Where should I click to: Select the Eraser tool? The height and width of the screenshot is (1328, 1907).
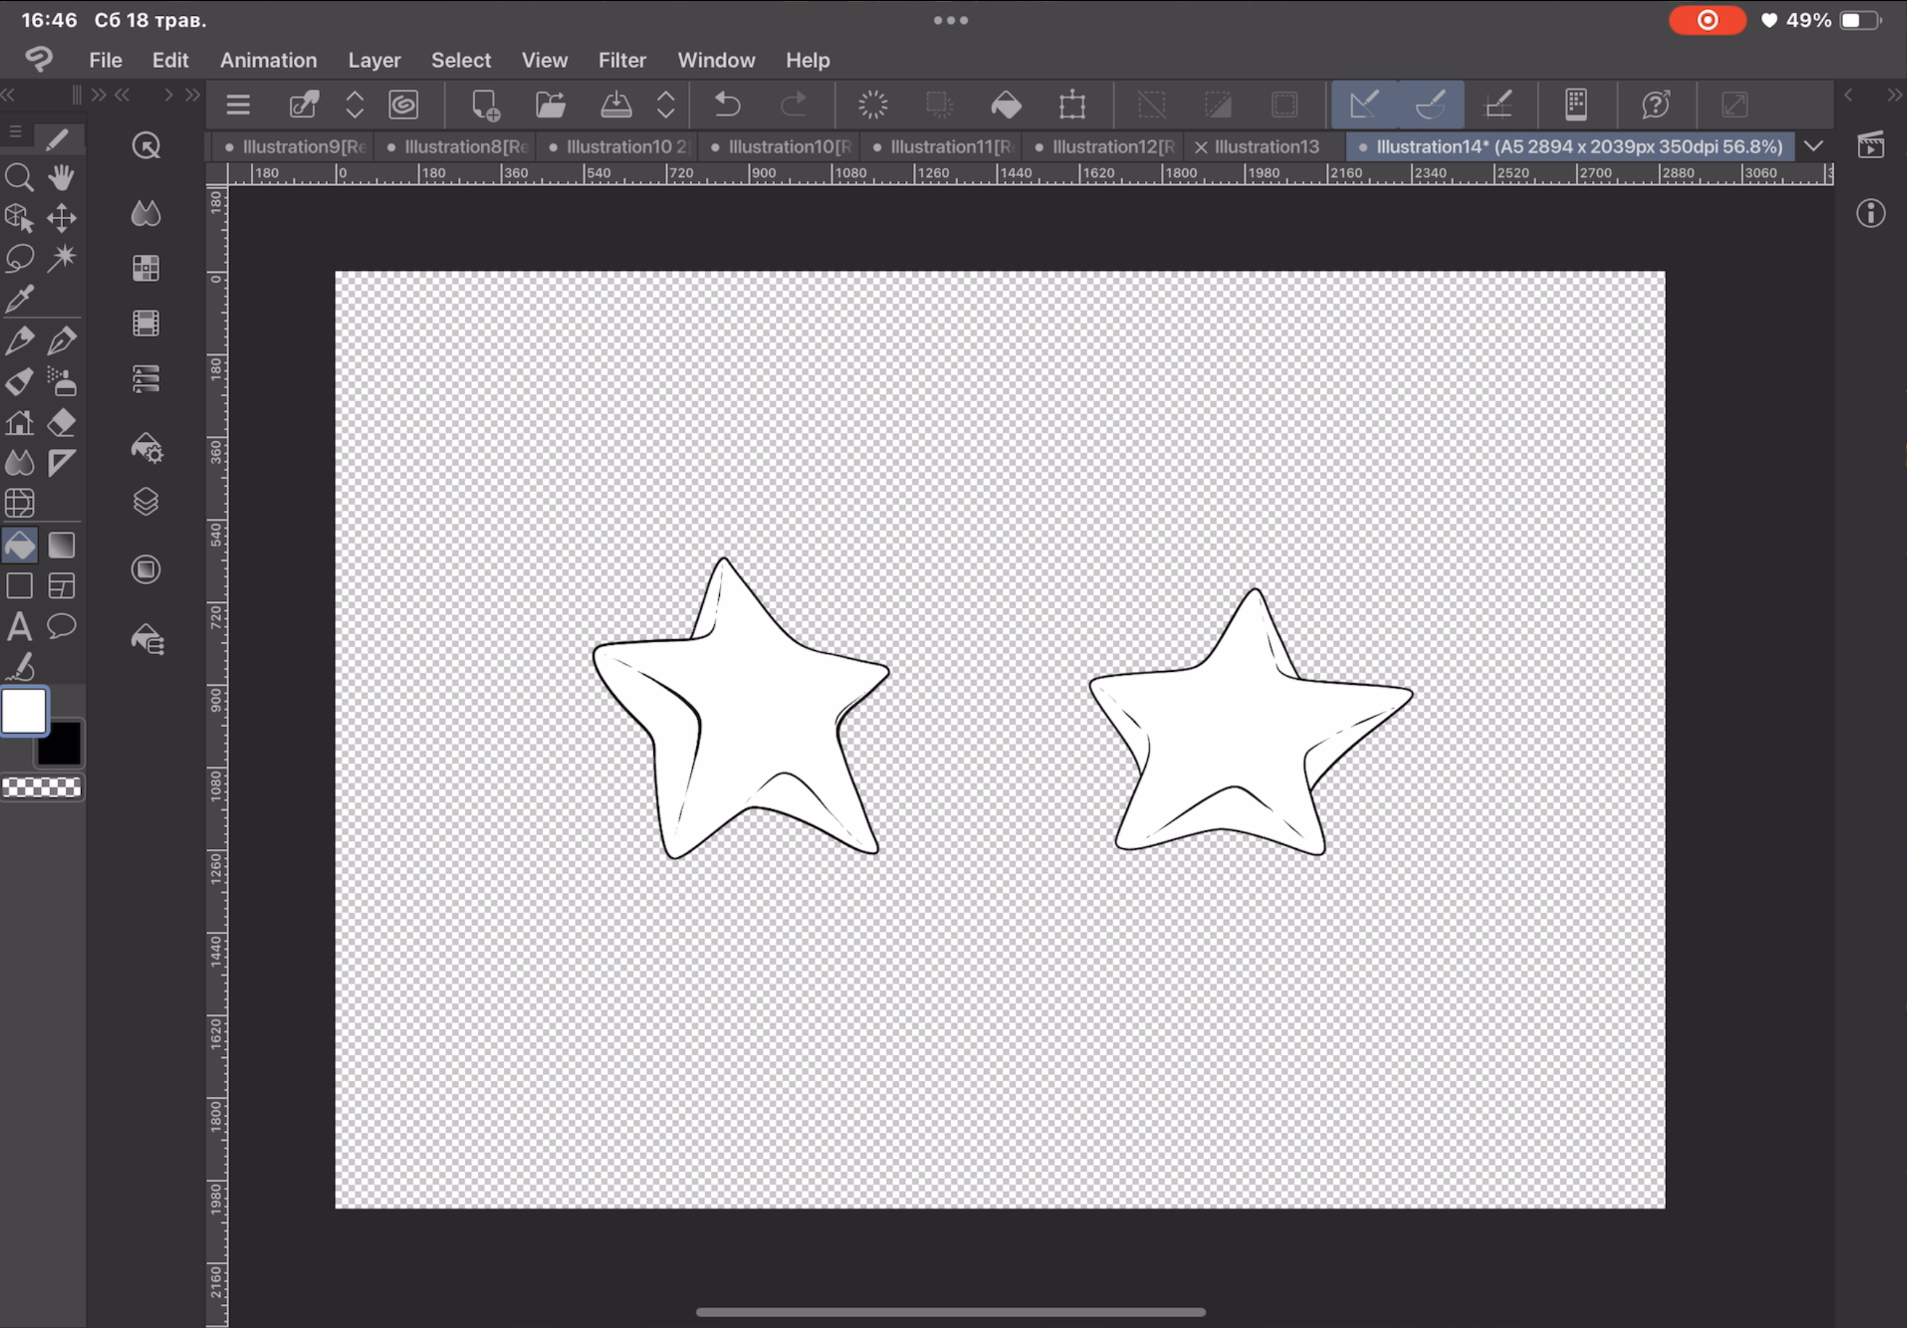[x=62, y=422]
